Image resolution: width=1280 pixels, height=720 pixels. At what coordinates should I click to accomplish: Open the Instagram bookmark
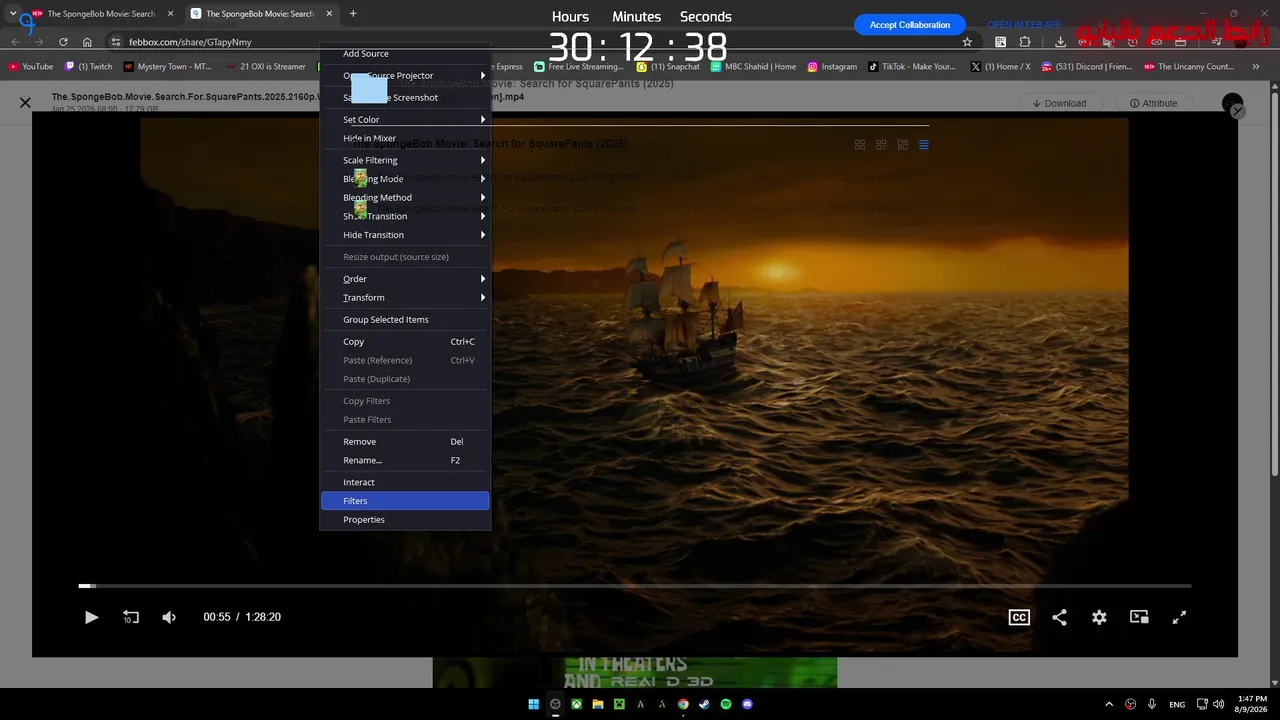(x=832, y=67)
